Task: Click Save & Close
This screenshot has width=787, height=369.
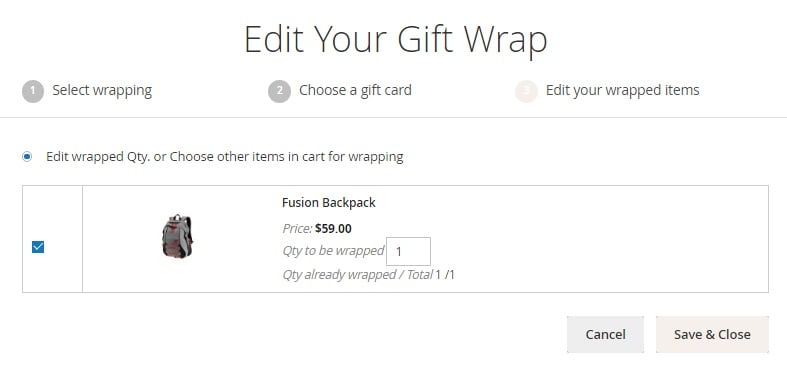Action: [712, 334]
